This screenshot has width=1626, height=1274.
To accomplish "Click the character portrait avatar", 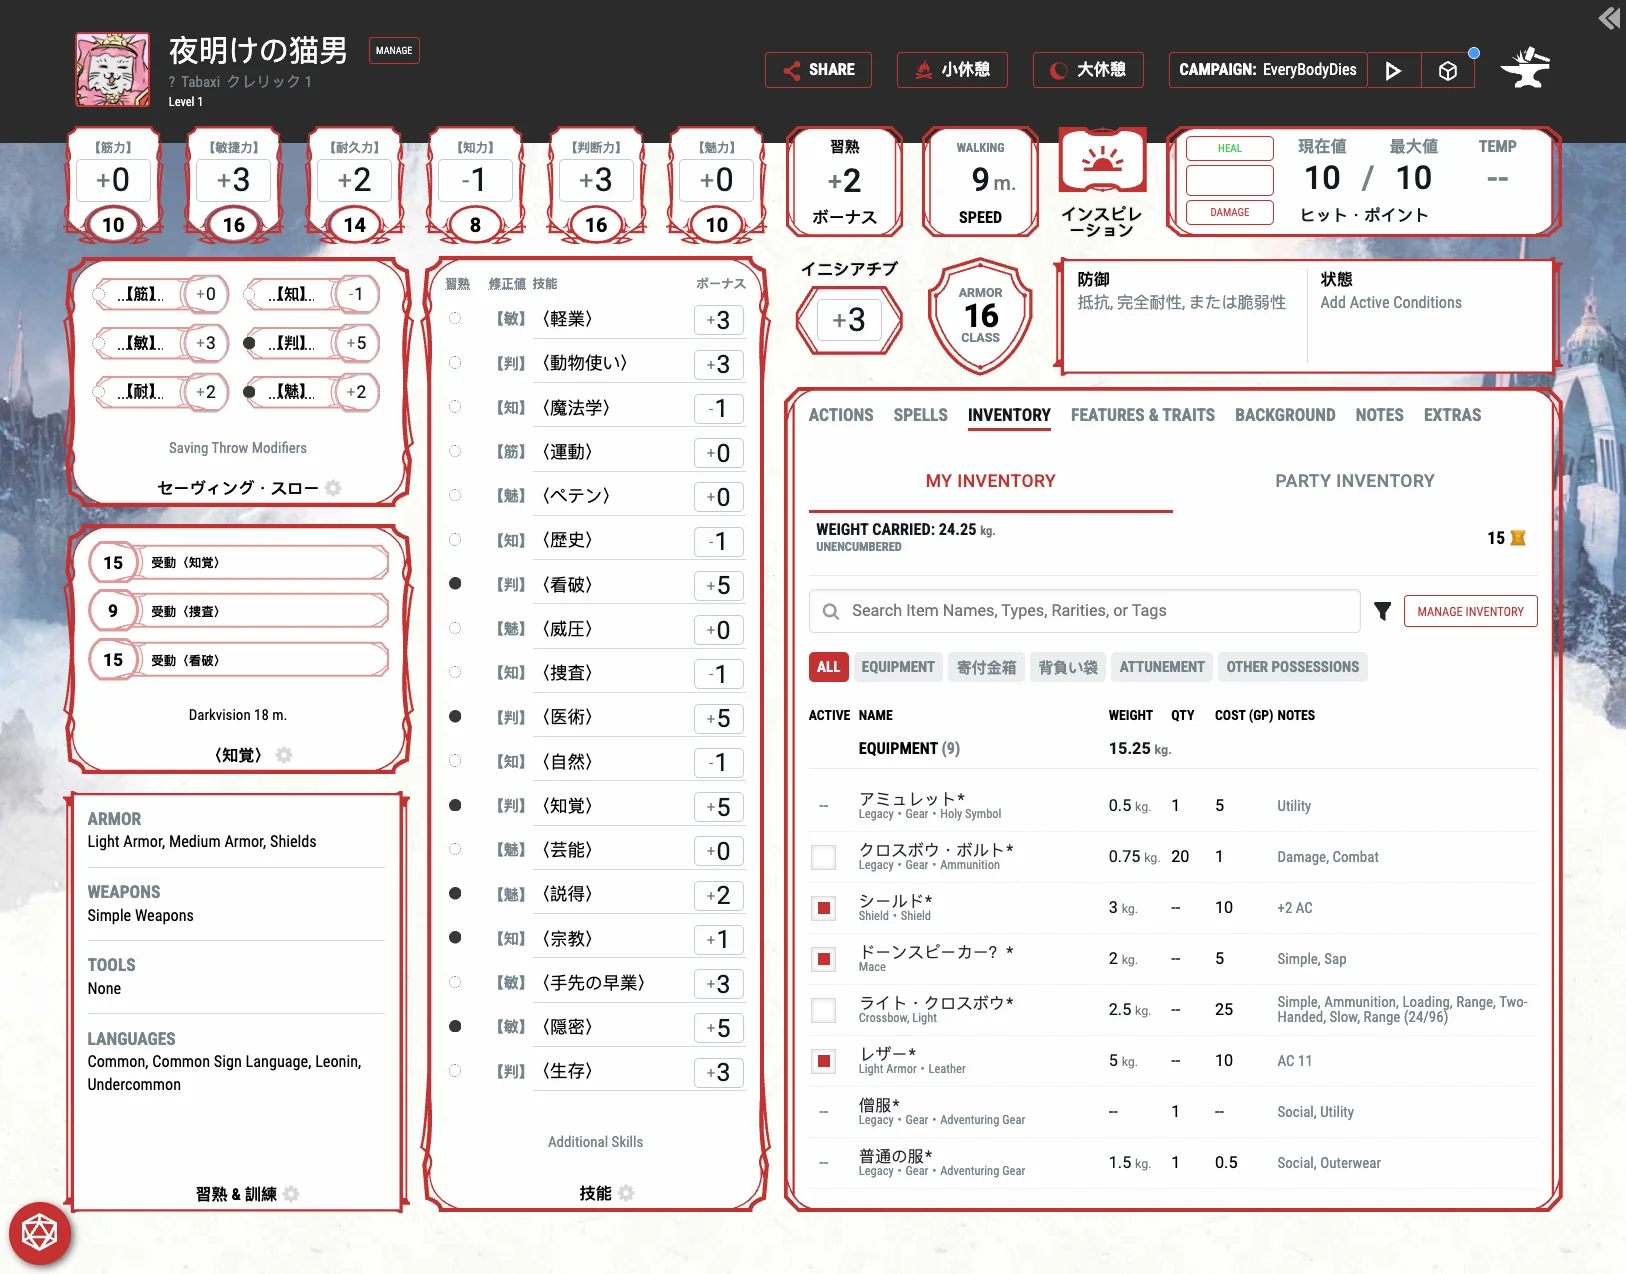I will pyautogui.click(x=113, y=70).
